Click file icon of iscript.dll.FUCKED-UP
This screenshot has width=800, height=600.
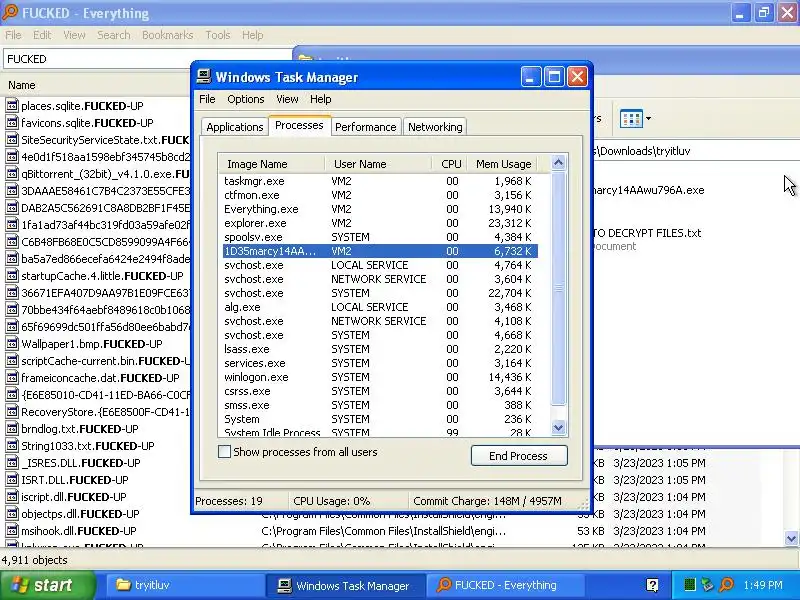[x=12, y=496]
